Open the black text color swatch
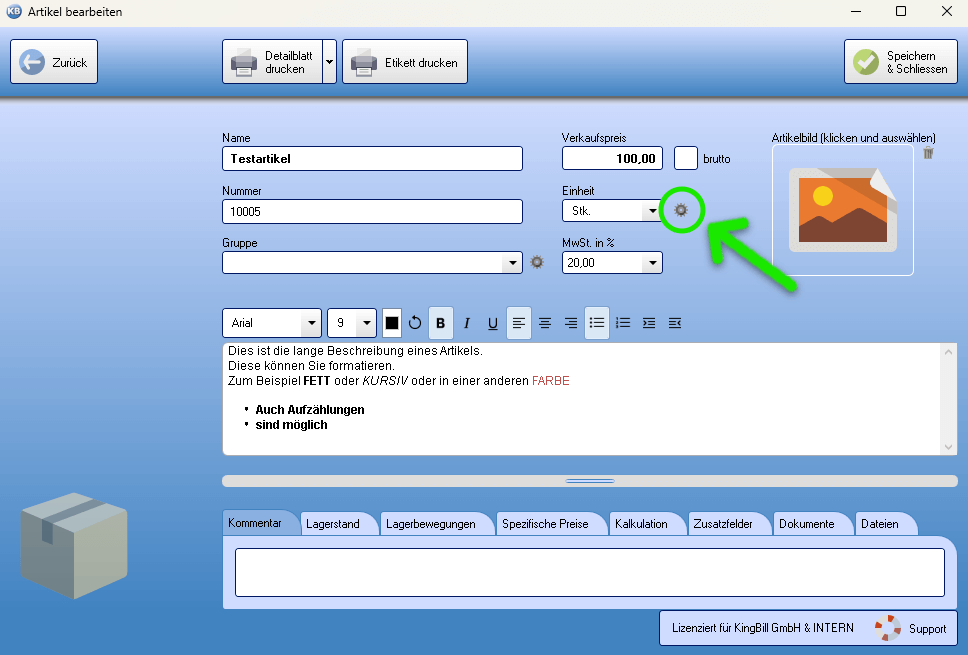The image size is (968, 655). pos(392,323)
